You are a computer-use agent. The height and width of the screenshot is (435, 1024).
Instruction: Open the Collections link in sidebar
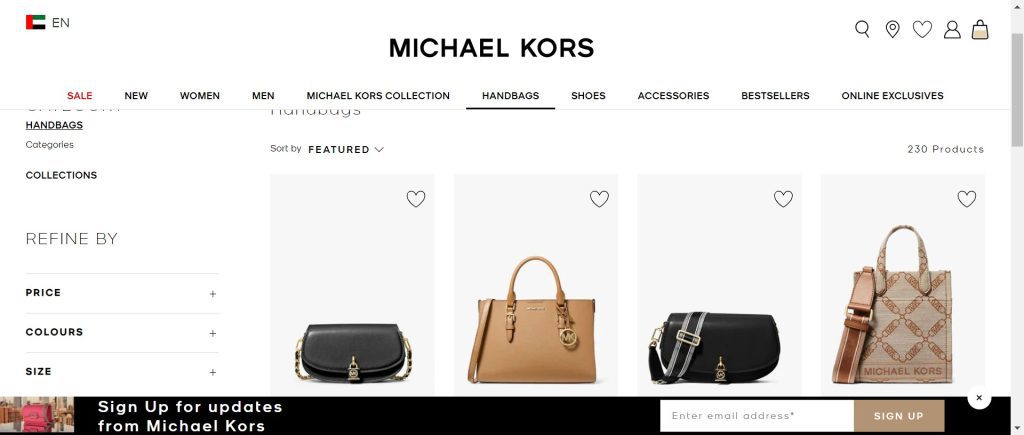coord(61,175)
